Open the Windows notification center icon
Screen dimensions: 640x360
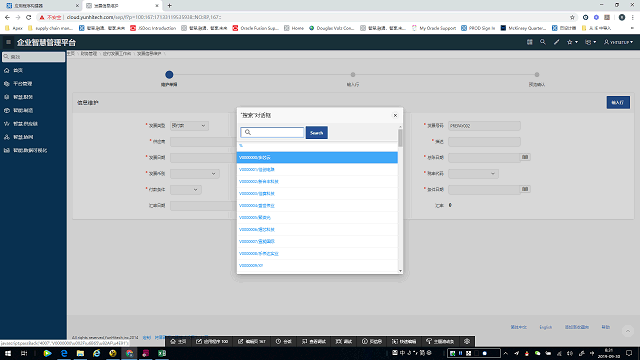pyautogui.click(x=629, y=353)
